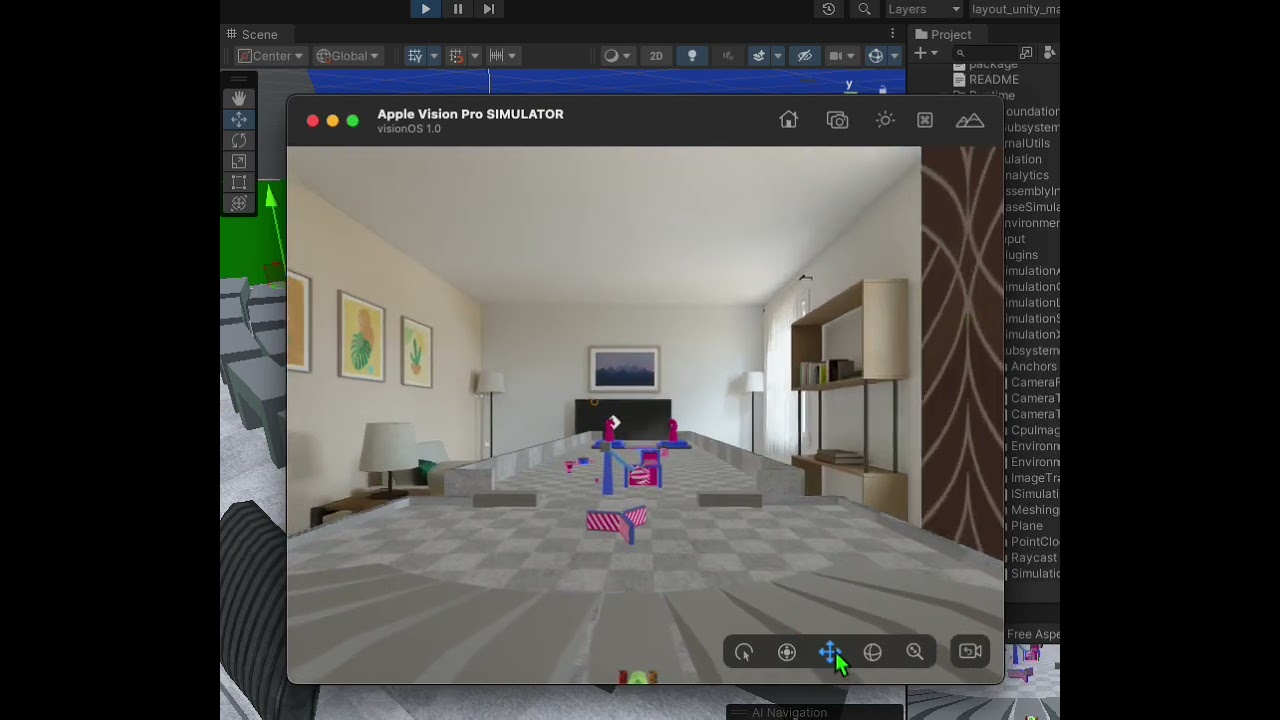1280x720 pixels.
Task: Capture a screenshot with the simulator camera icon
Action: pyautogui.click(x=837, y=120)
